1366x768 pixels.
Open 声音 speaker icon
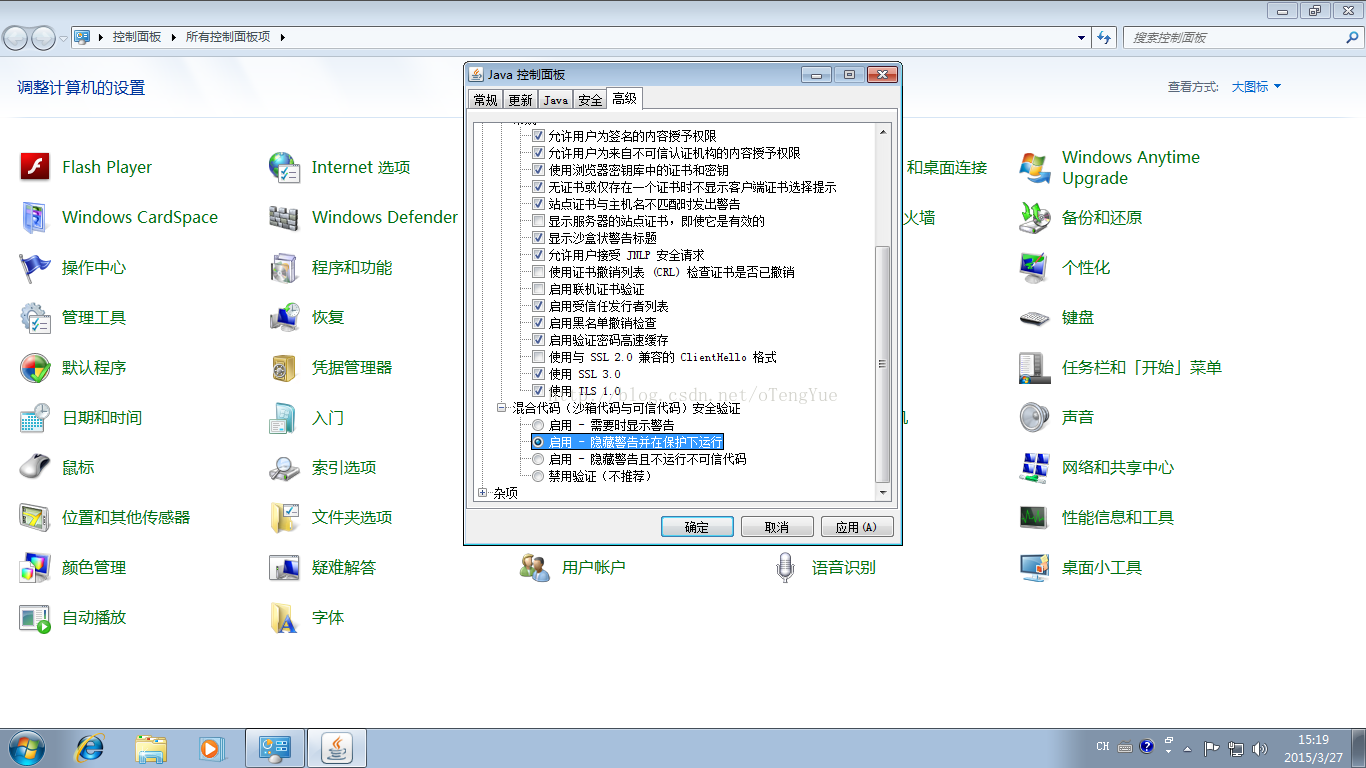point(1035,417)
